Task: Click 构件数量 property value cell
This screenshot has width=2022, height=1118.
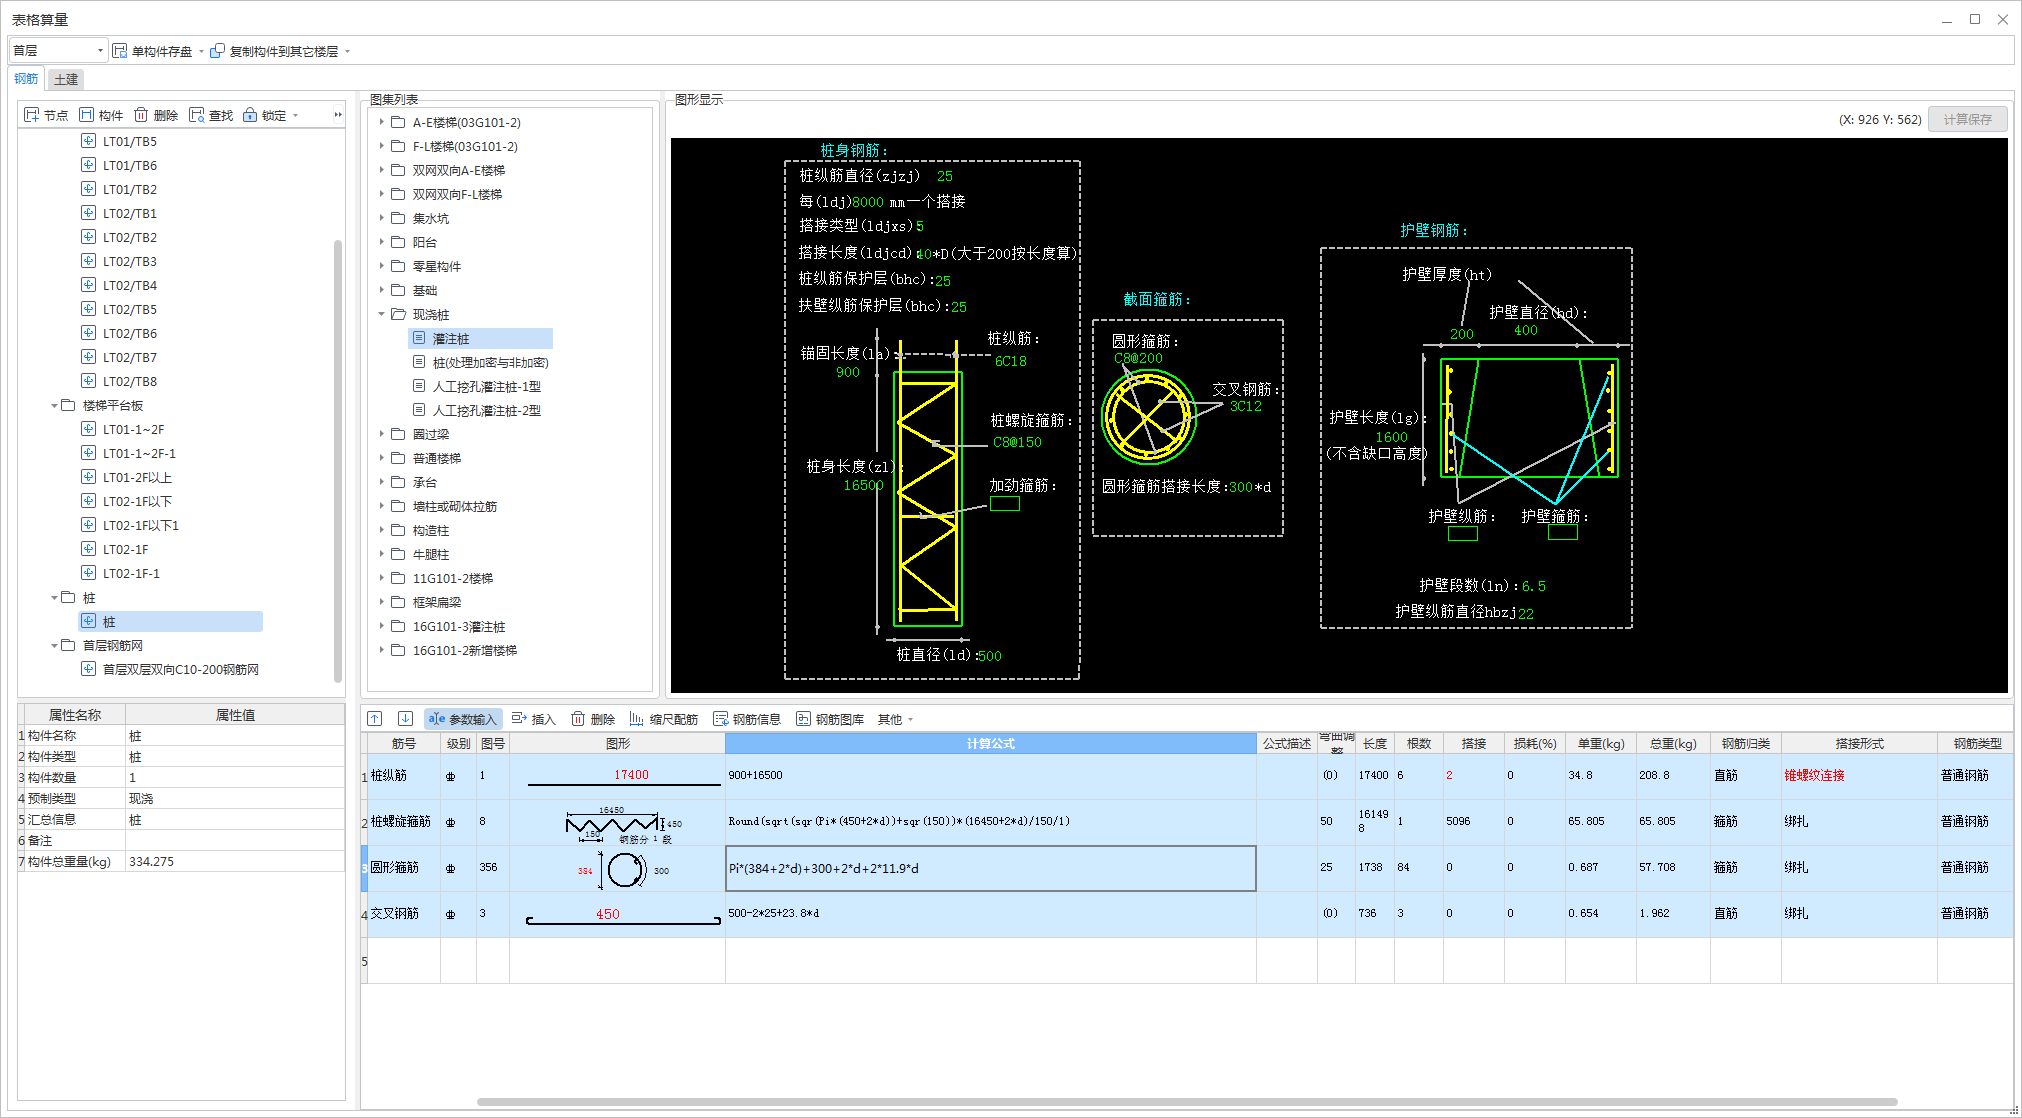Action: point(235,777)
